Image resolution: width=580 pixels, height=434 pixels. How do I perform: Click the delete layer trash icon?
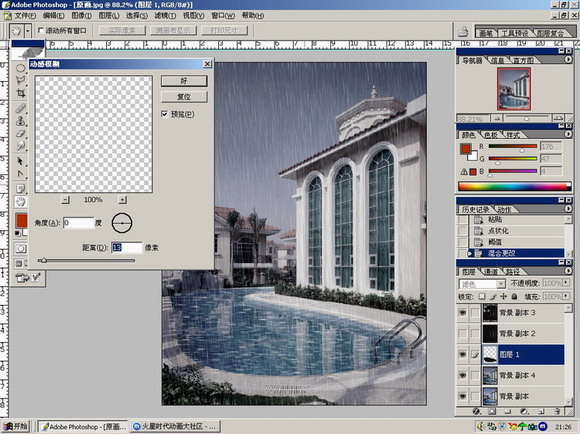(x=557, y=411)
